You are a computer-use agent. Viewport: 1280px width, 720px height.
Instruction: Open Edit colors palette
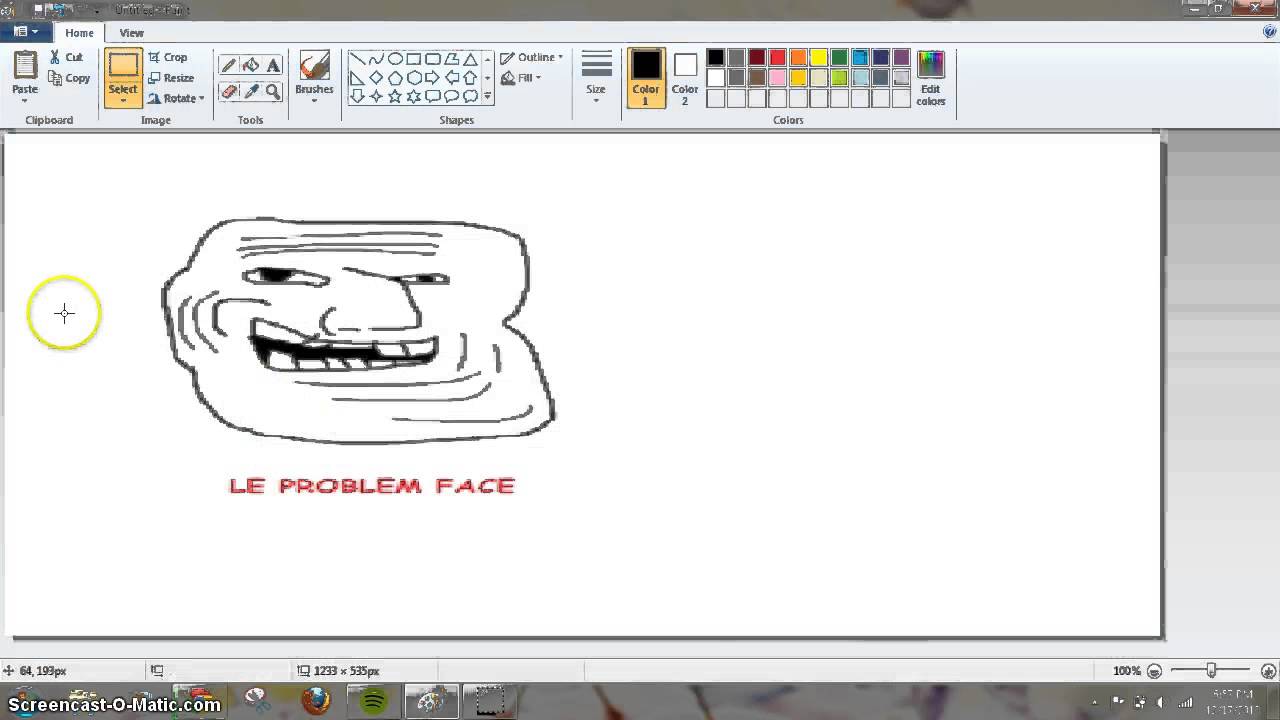pos(930,78)
